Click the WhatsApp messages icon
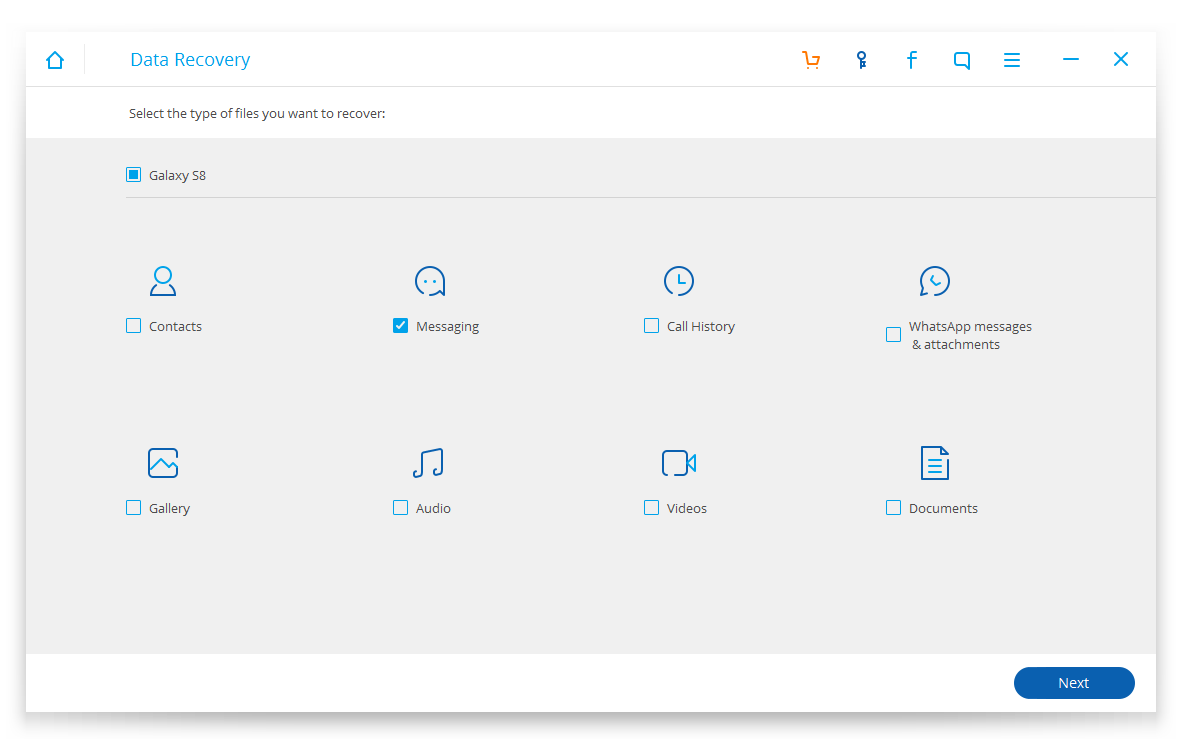 pyautogui.click(x=934, y=281)
